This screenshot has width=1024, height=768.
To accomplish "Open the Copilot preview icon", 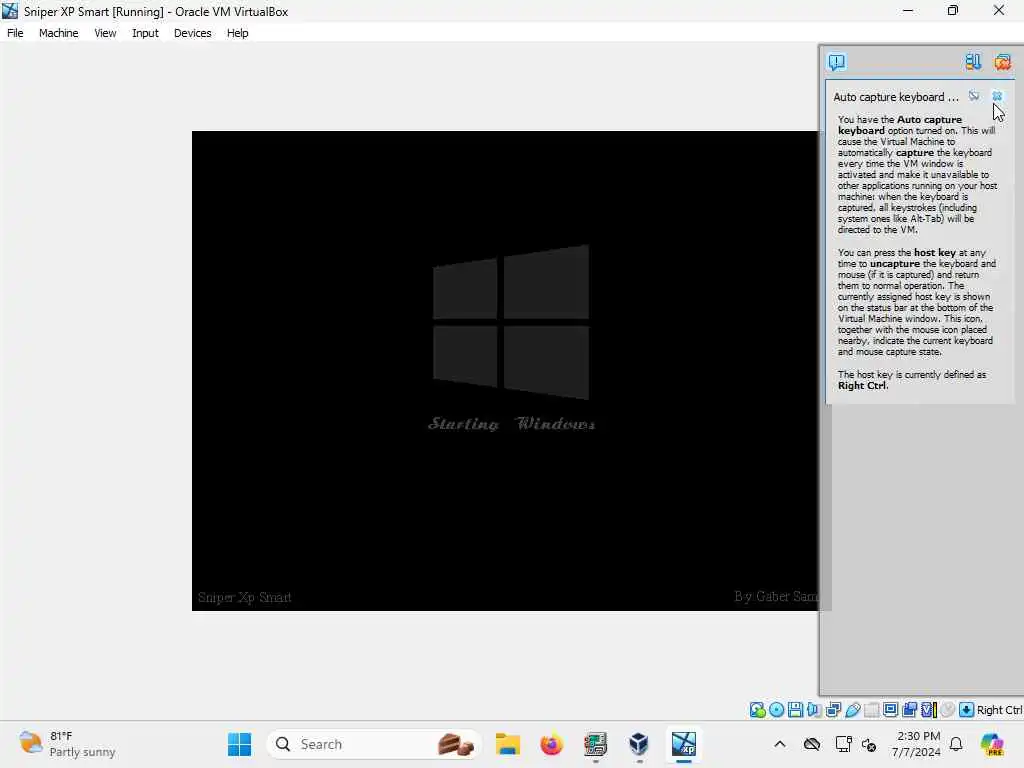I will 992,744.
